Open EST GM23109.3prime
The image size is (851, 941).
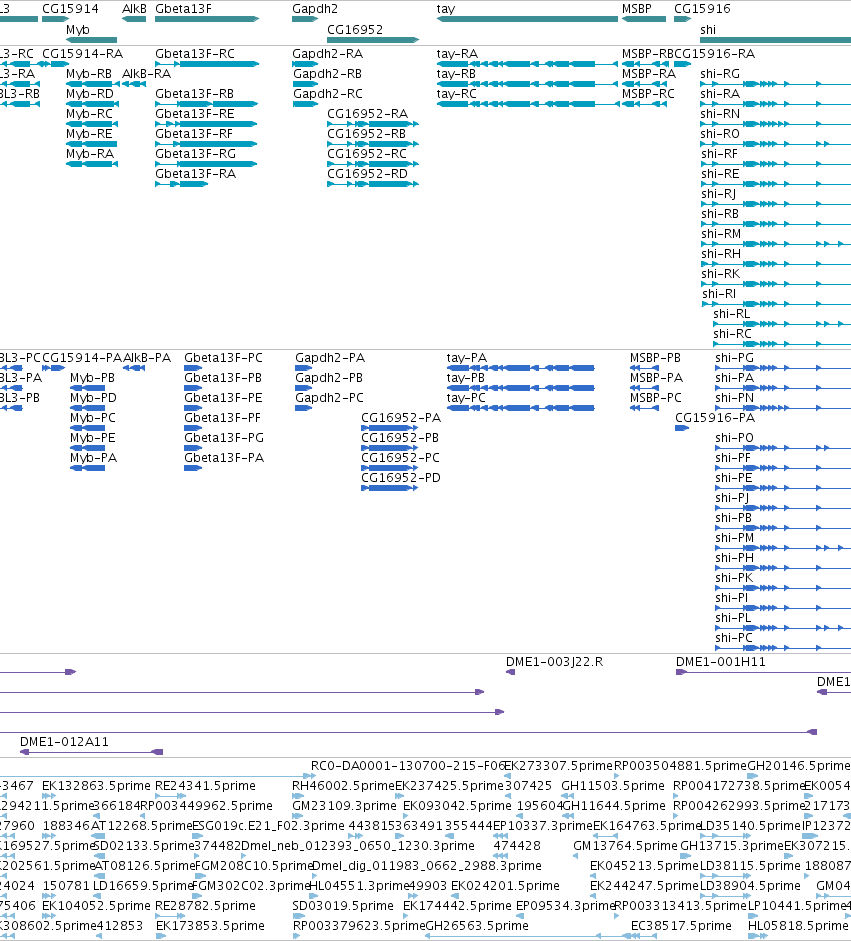(x=343, y=805)
